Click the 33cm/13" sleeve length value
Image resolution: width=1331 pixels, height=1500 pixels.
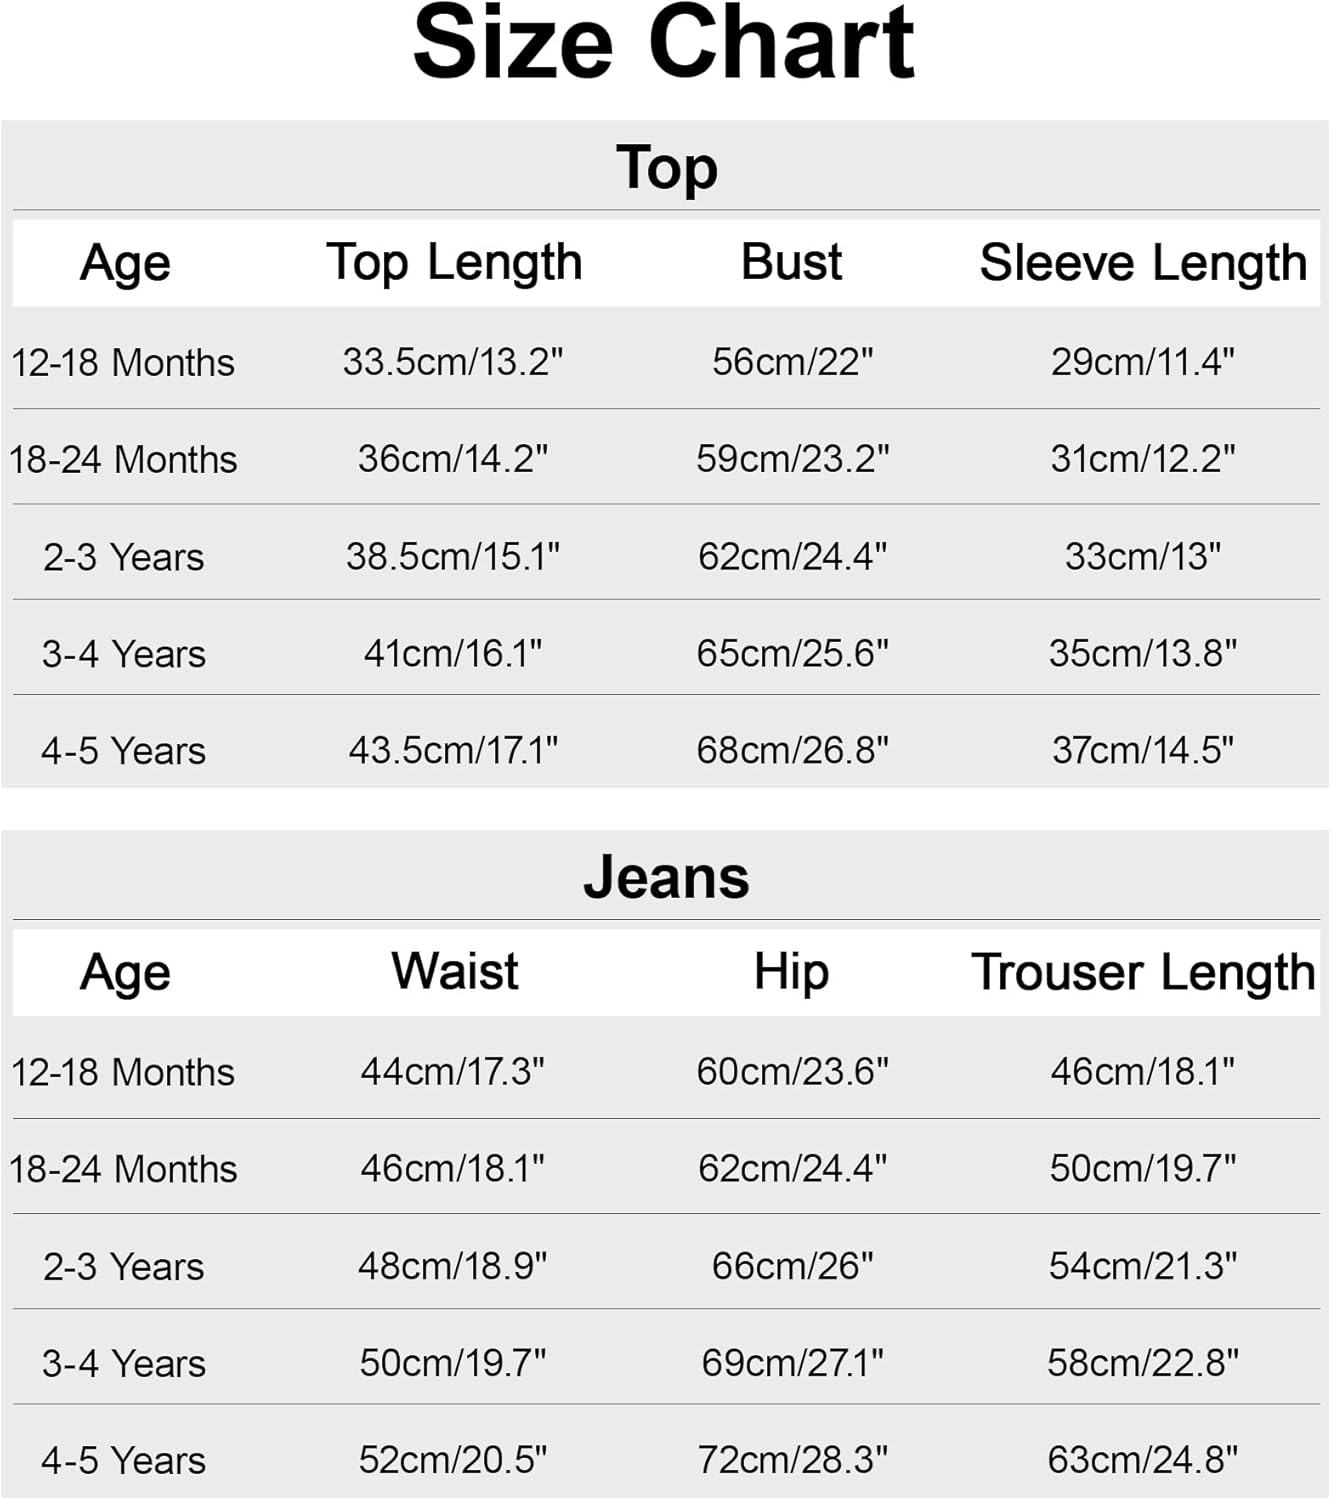(x=1143, y=556)
